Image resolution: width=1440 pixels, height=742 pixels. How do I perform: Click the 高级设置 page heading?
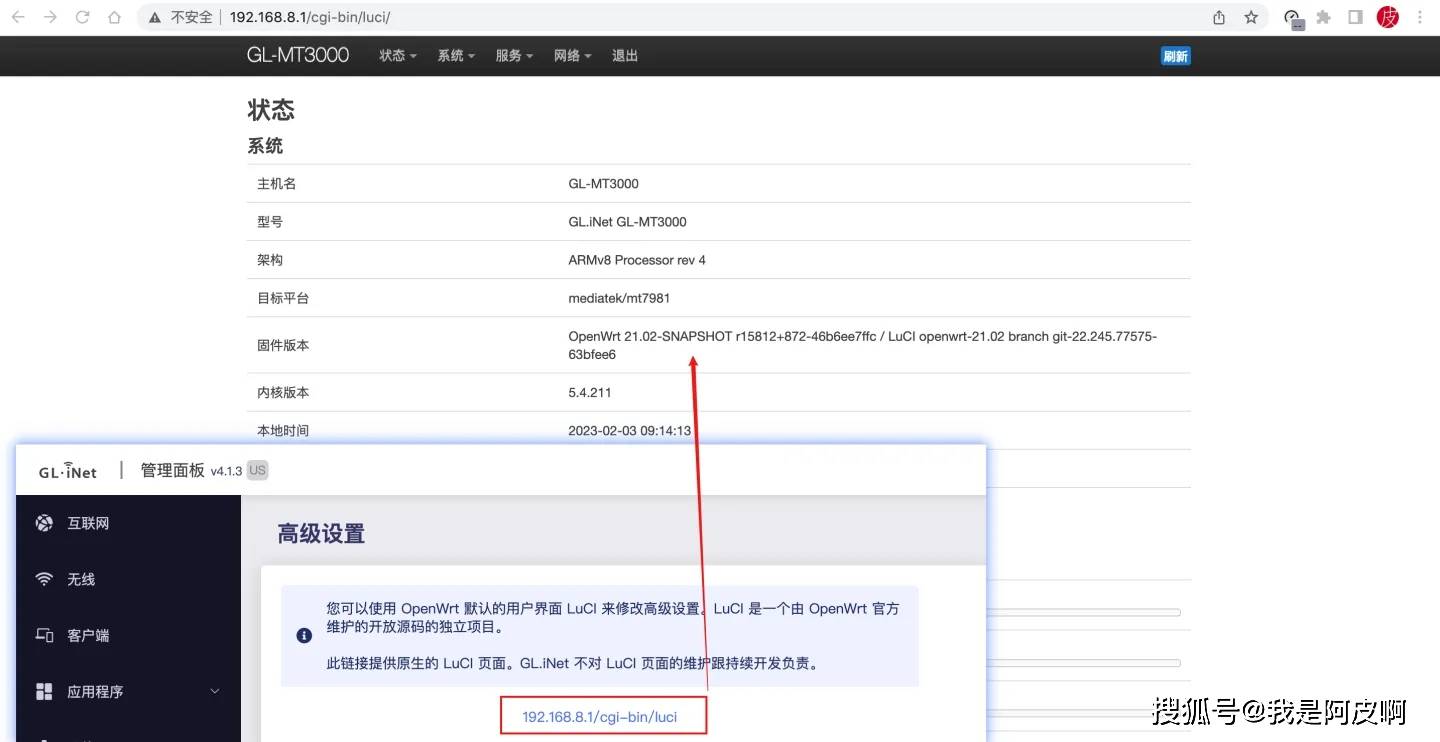(321, 534)
